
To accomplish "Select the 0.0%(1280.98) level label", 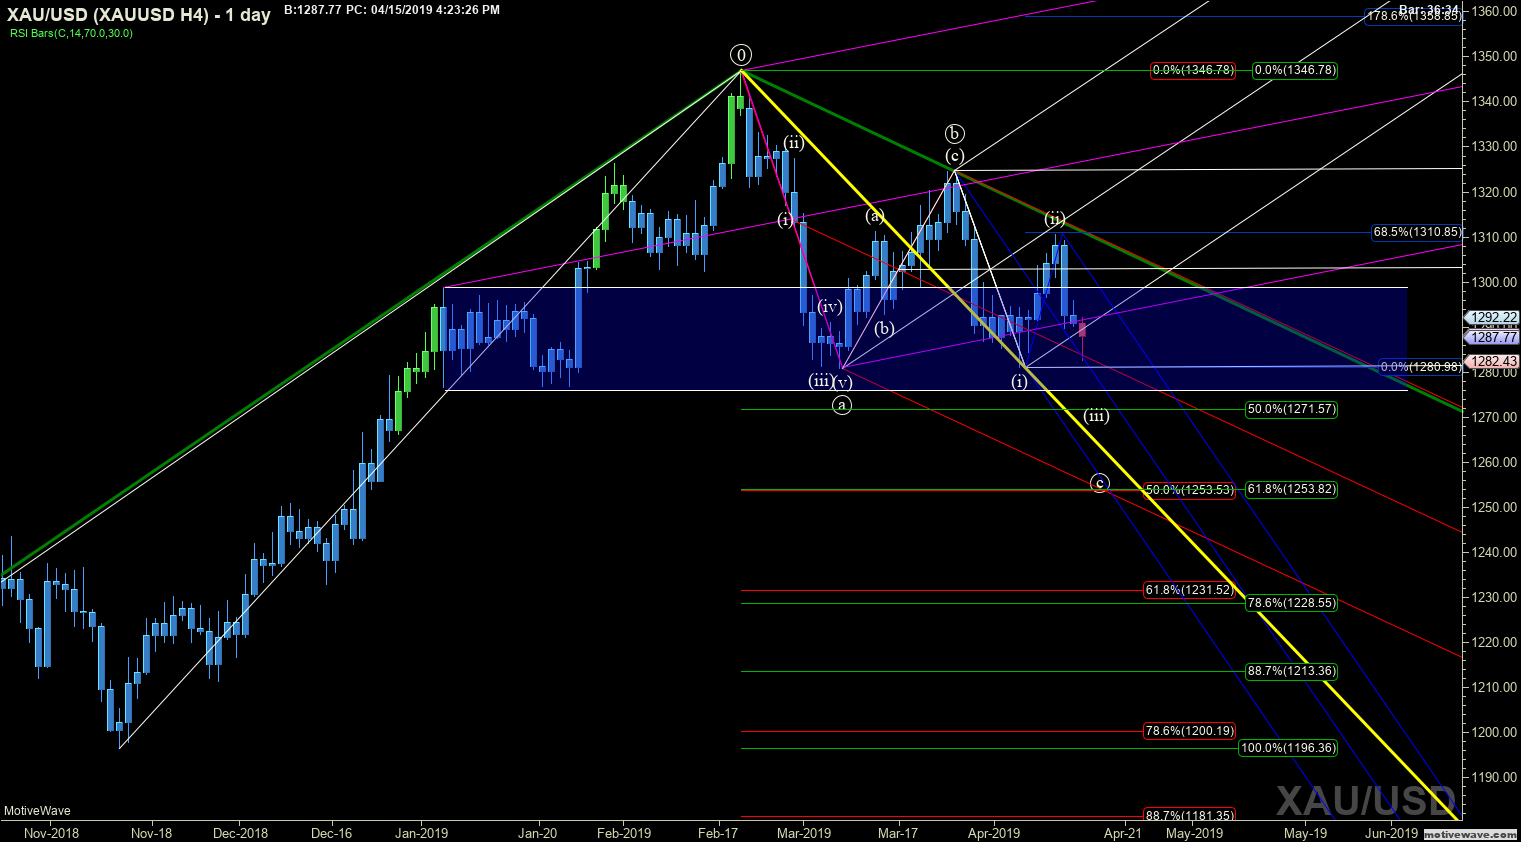I will (1420, 367).
